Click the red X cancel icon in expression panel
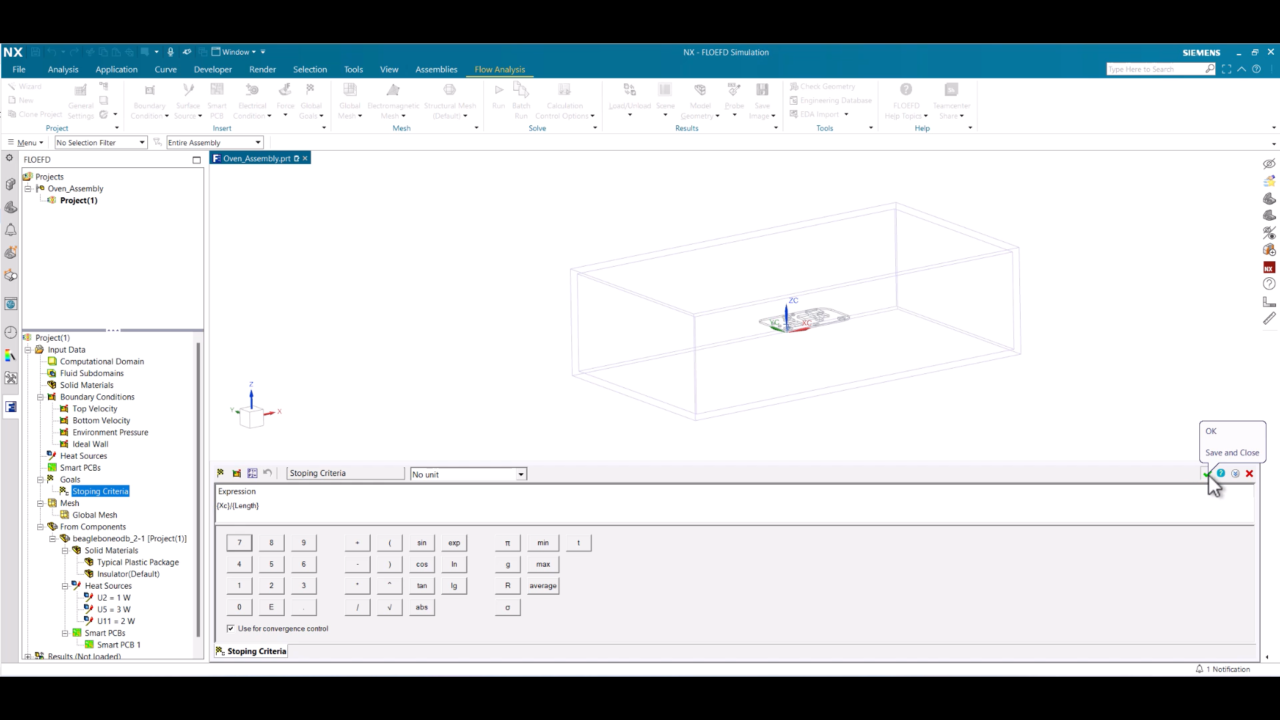Viewport: 1280px width, 720px height. (1249, 474)
